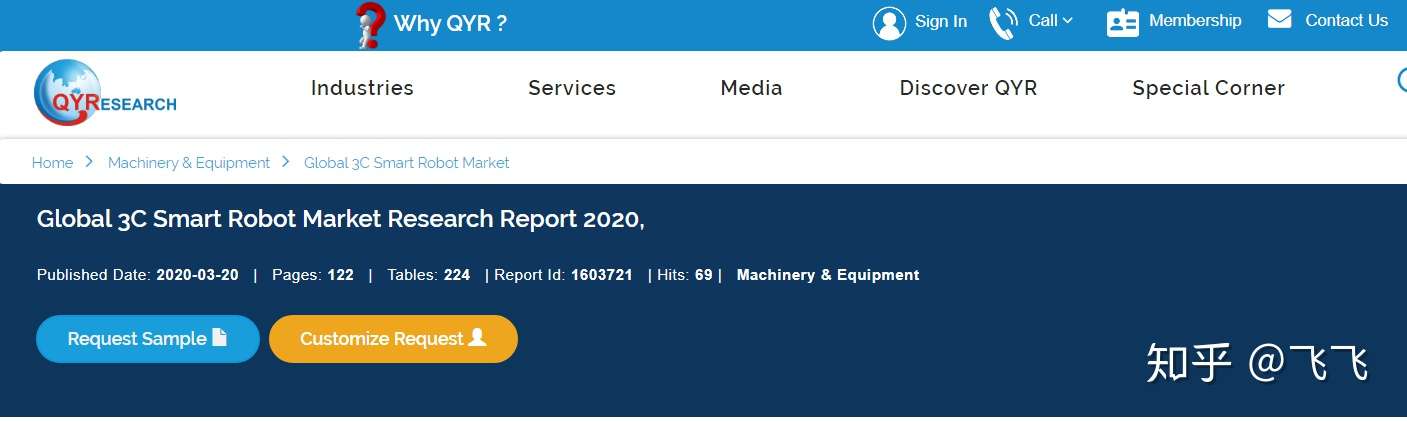Open Machinery & Equipment breadcrumb
Image resolution: width=1407 pixels, height=423 pixels.
pyautogui.click(x=189, y=162)
